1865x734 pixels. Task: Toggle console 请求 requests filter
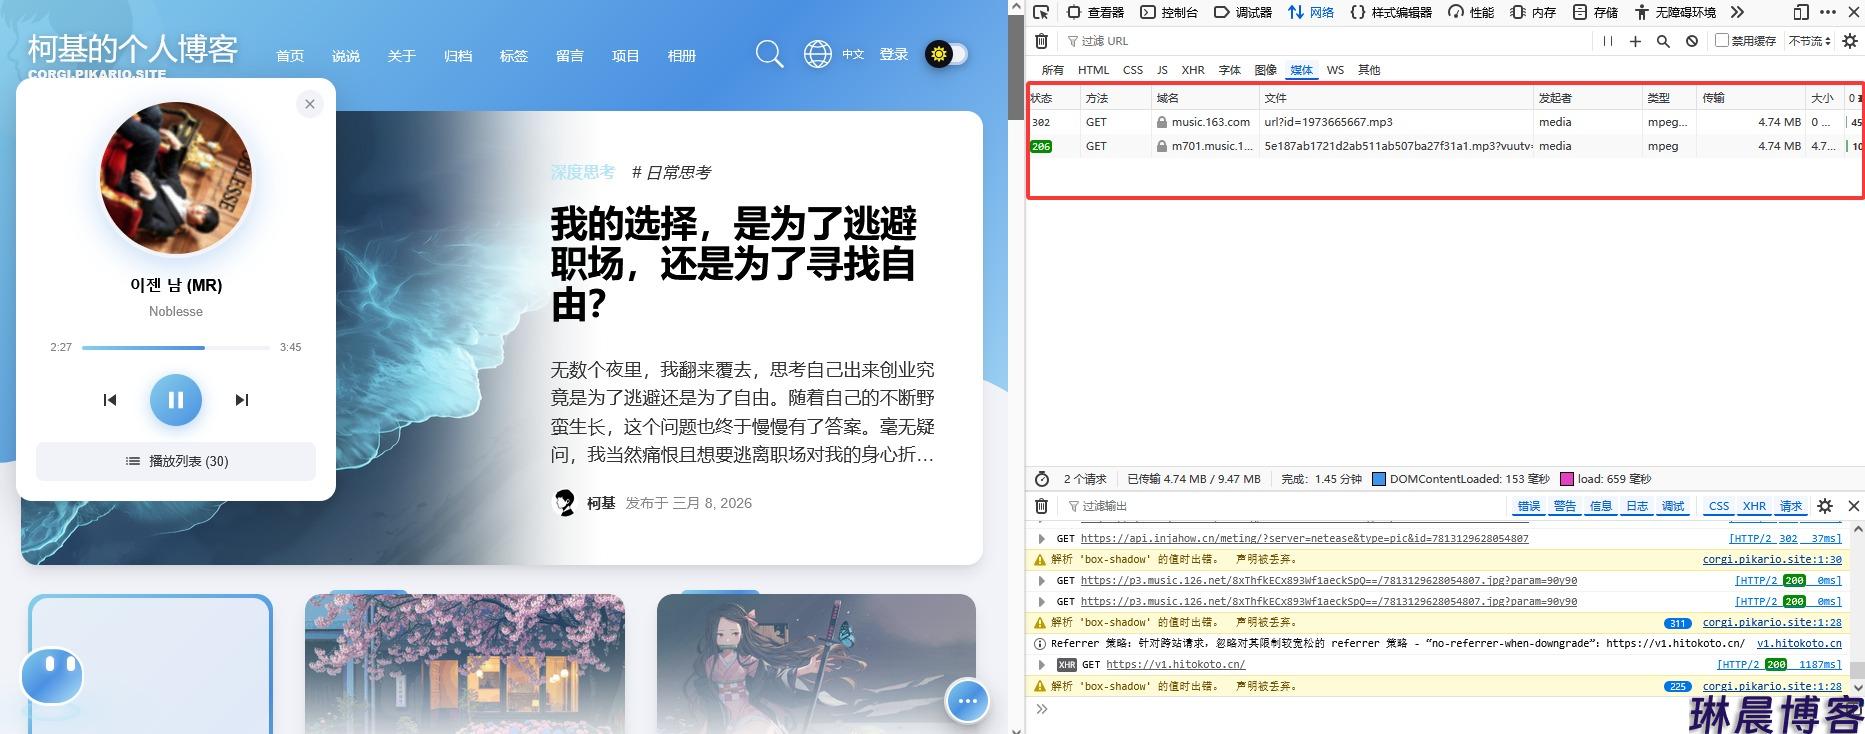click(x=1790, y=506)
